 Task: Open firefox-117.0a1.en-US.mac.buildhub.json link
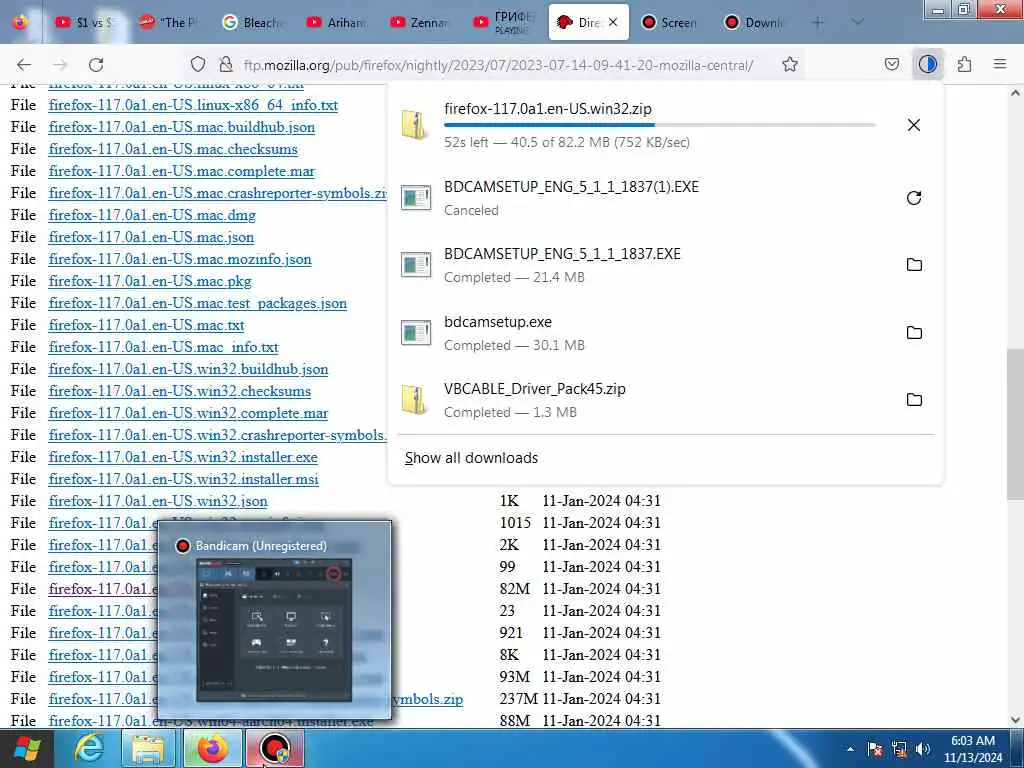tap(182, 127)
